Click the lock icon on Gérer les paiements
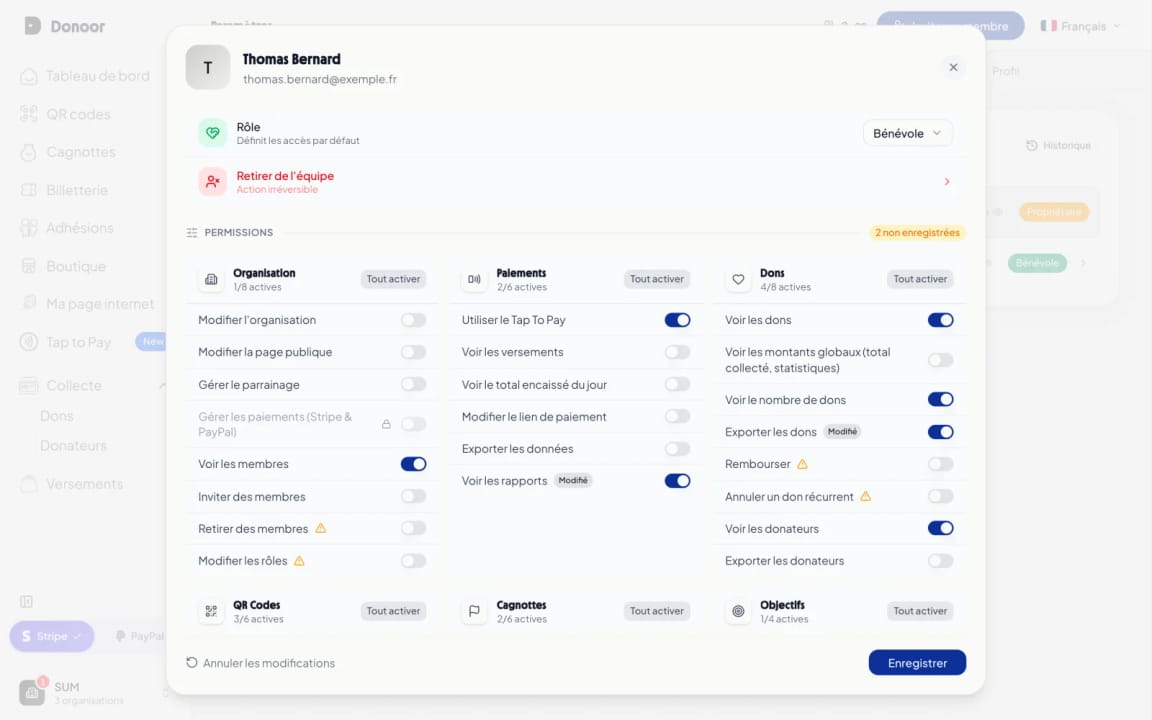This screenshot has width=1152, height=720. pos(386,425)
